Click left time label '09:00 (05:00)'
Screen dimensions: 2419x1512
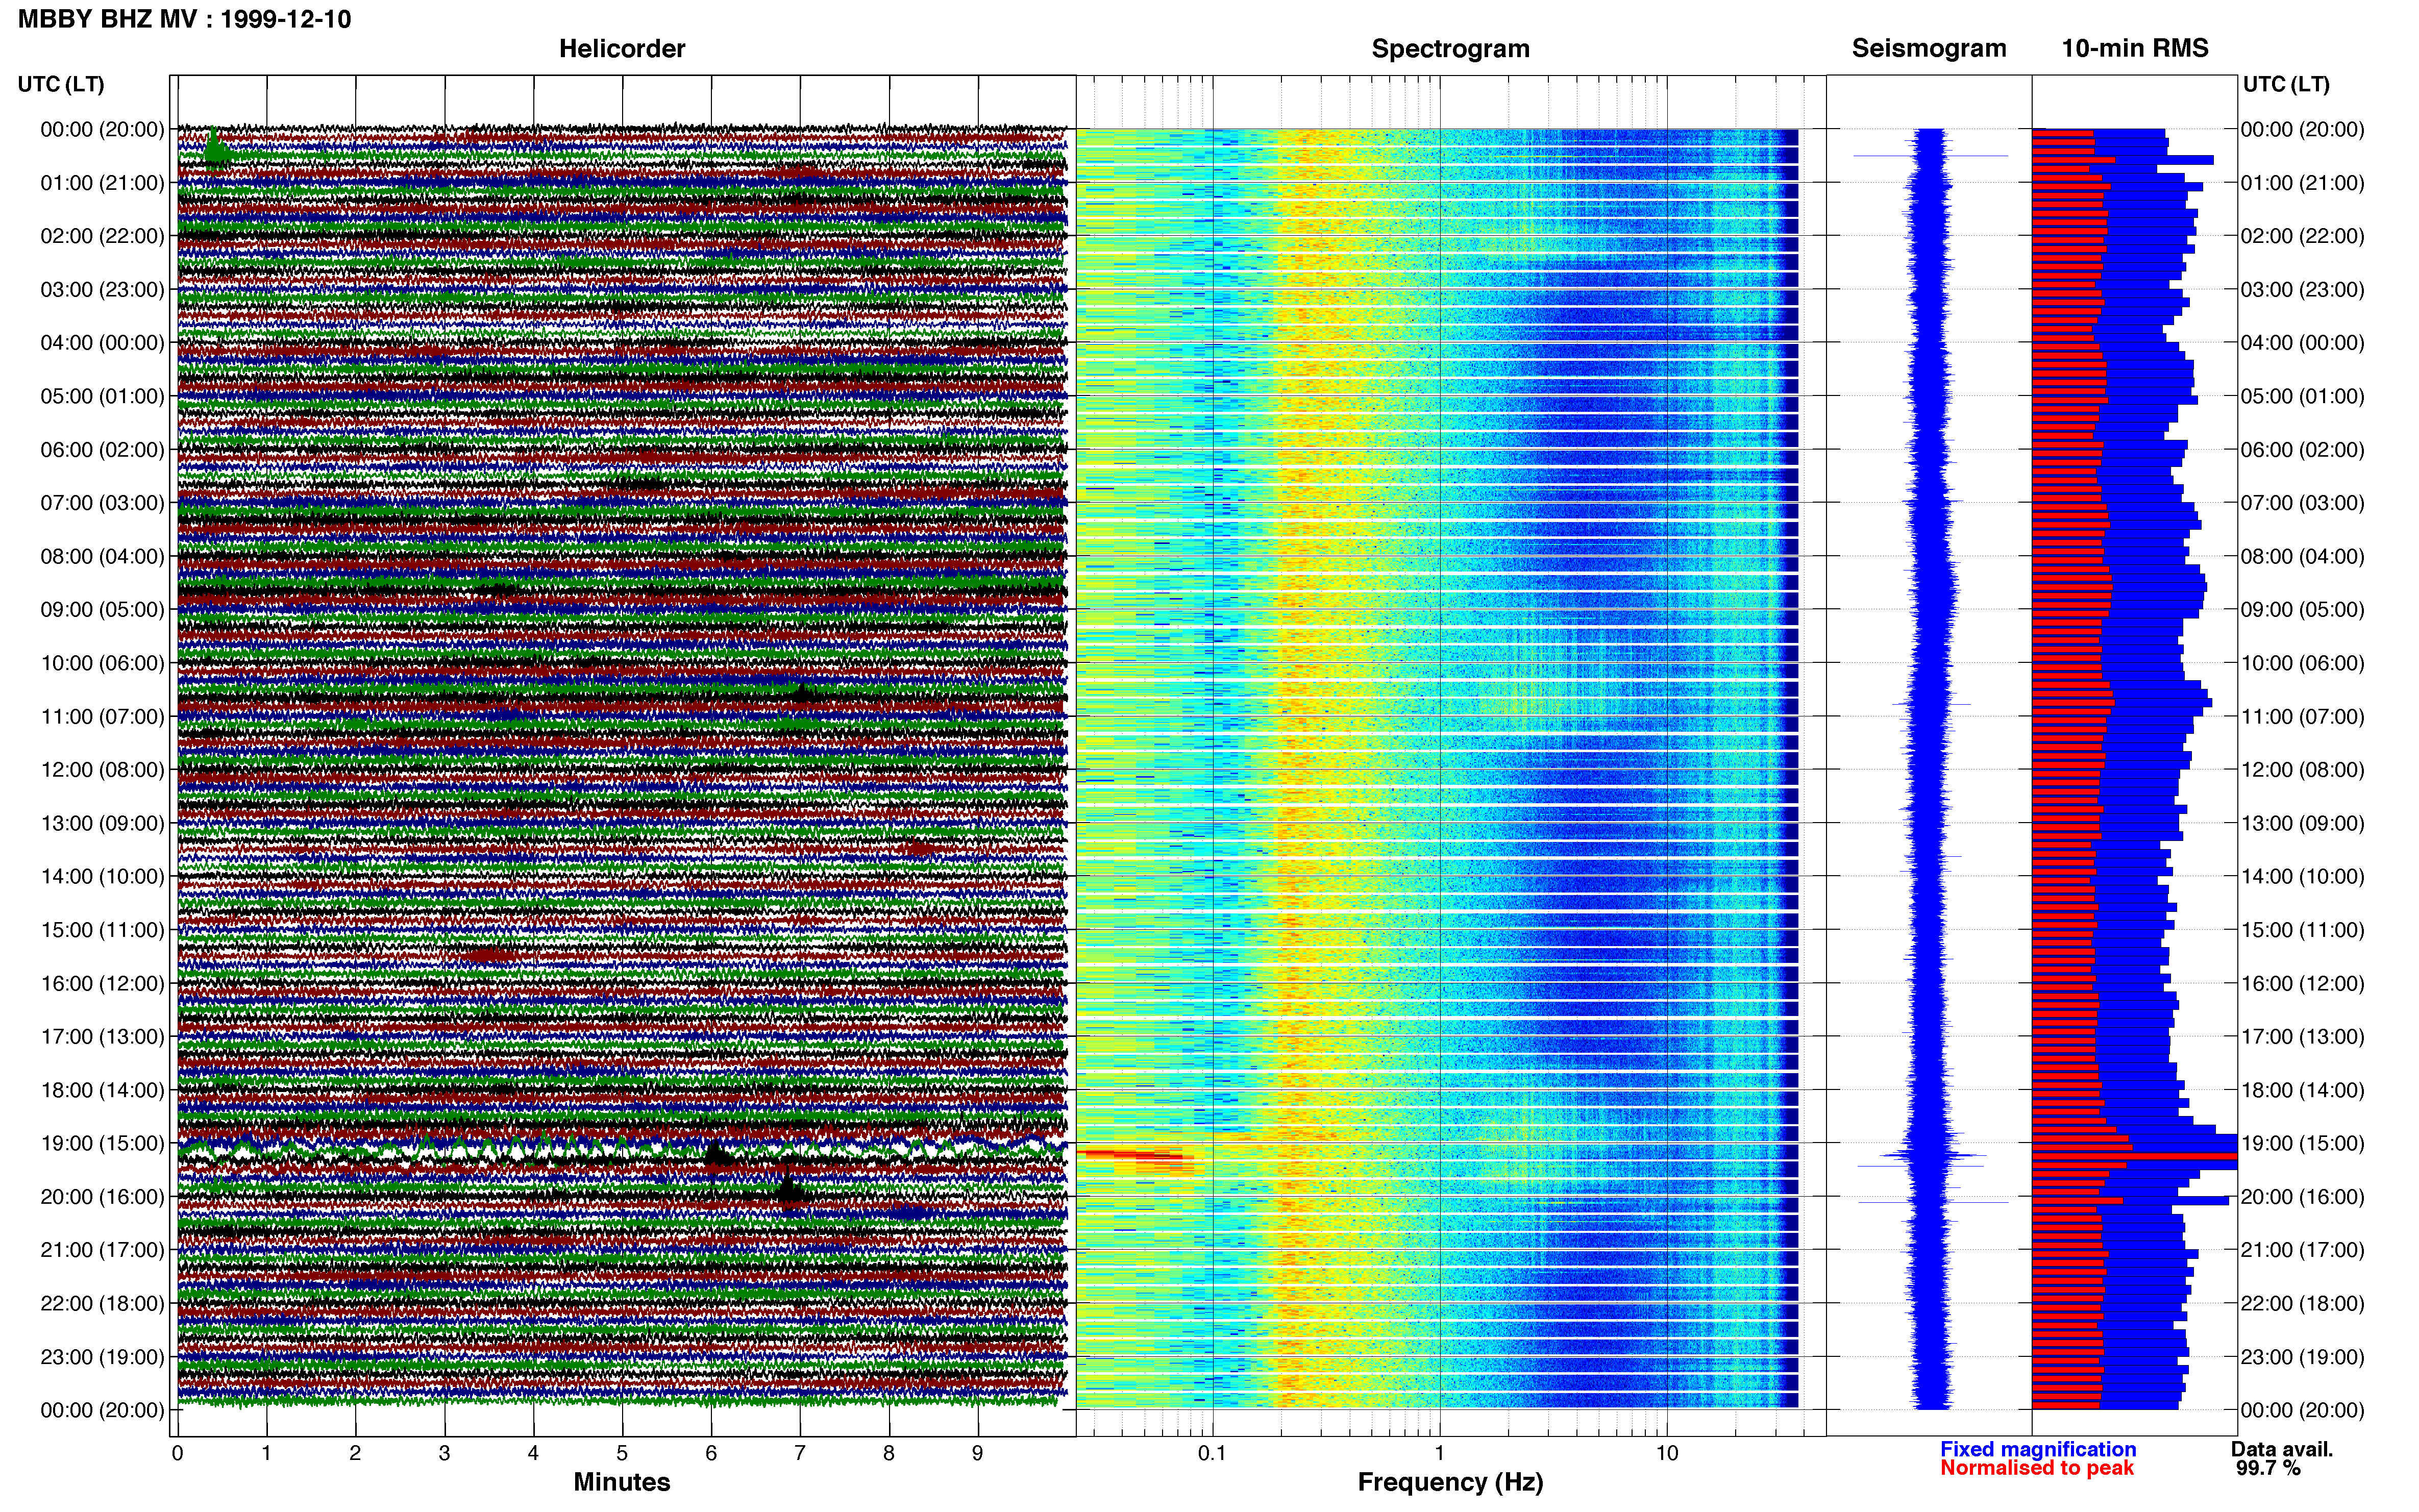click(x=102, y=610)
